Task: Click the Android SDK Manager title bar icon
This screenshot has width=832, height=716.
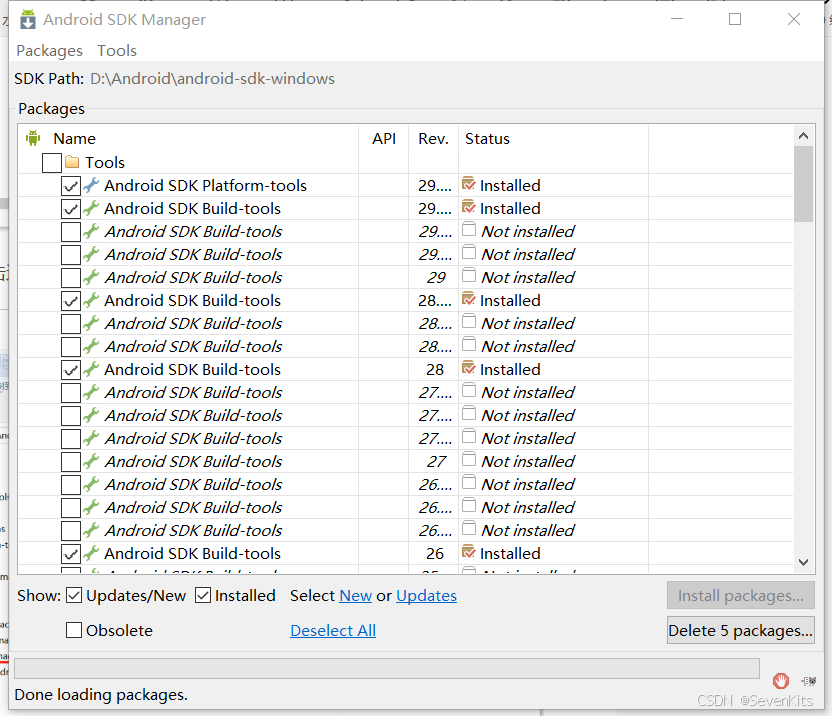Action: pos(28,20)
